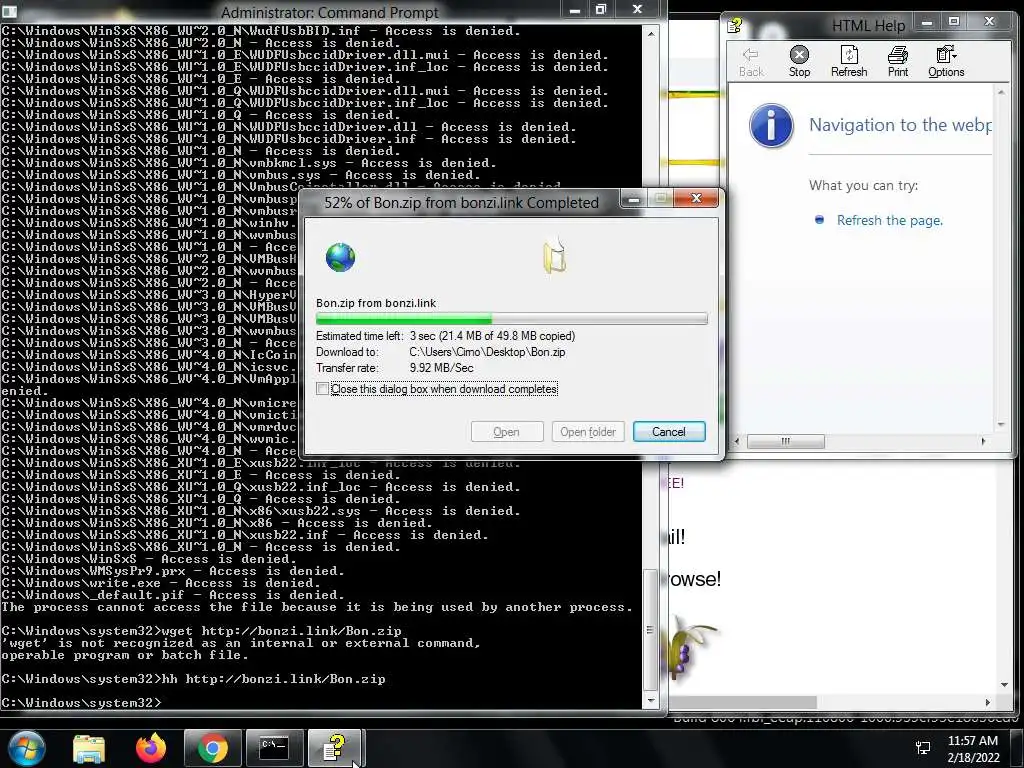Viewport: 1024px width, 768px height.
Task: Click 'Refresh the page.' link
Action: click(x=889, y=221)
